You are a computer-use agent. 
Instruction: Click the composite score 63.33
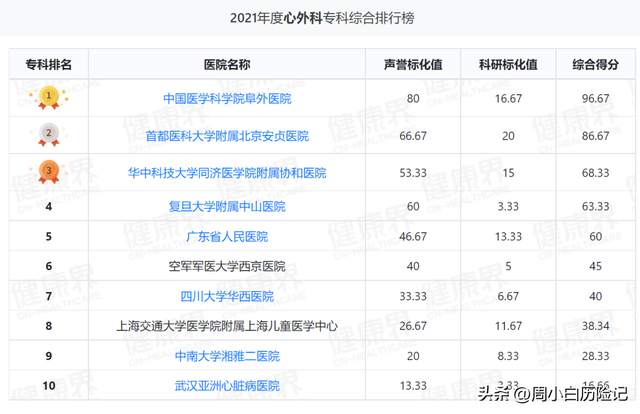pyautogui.click(x=596, y=207)
